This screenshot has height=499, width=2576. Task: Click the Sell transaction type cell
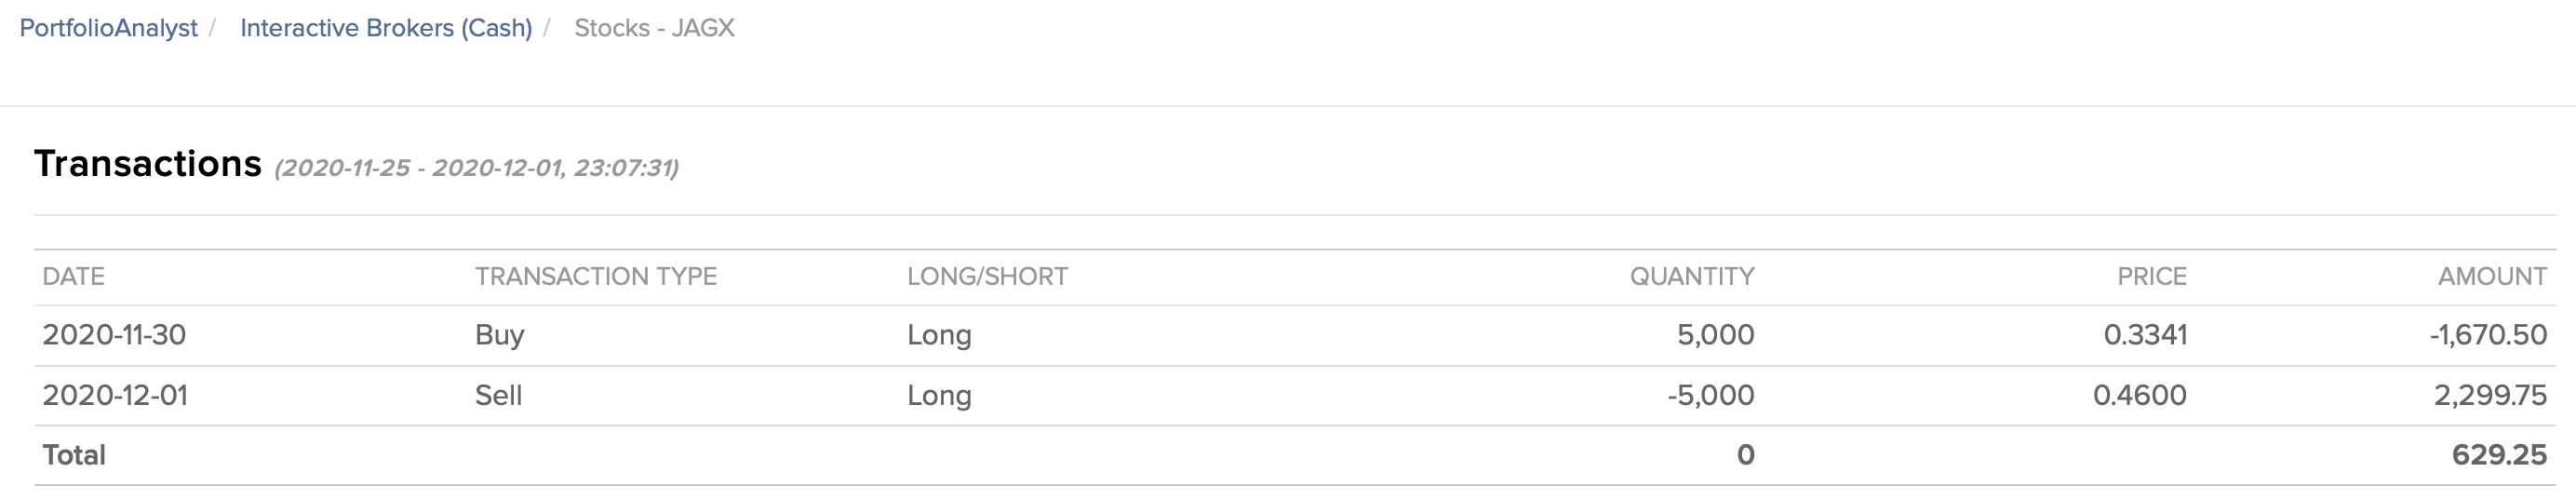click(x=498, y=395)
